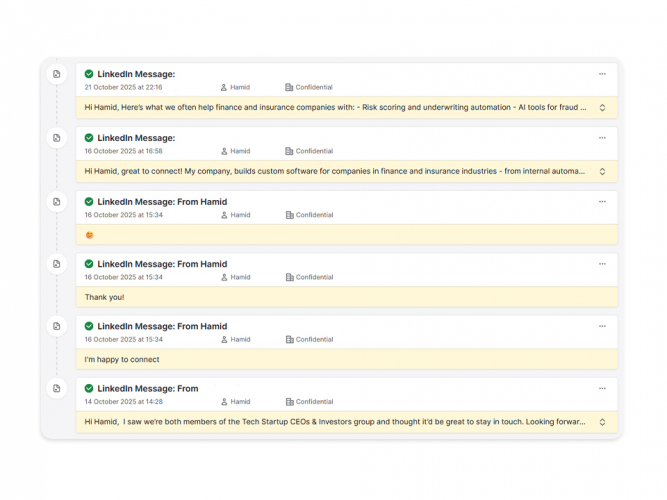667x500 pixels.
Task: Open Confidential company on emoji message card
Action: pos(314,215)
